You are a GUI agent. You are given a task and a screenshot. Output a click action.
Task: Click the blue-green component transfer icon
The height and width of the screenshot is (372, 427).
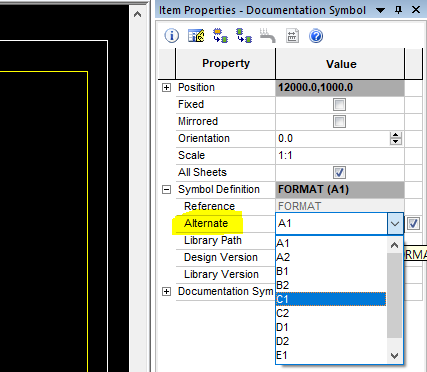point(244,36)
